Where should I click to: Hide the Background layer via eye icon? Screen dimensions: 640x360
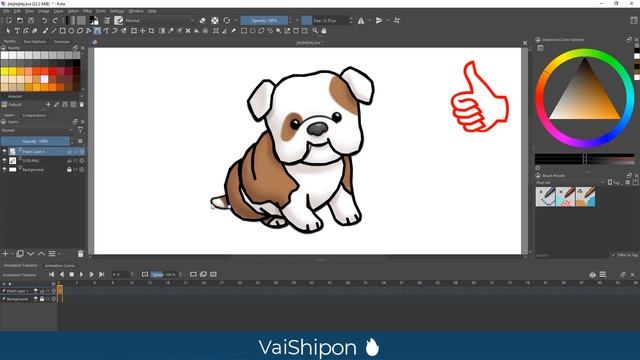4,169
